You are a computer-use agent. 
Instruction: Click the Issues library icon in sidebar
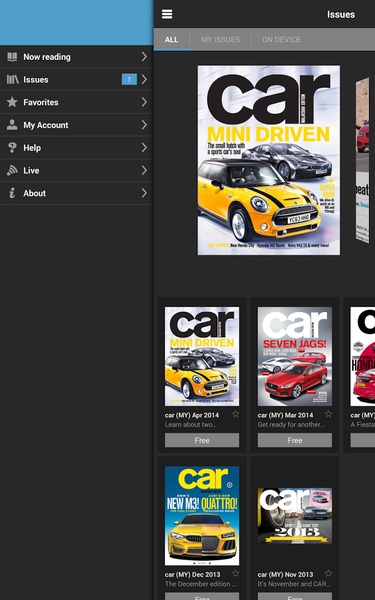12,80
